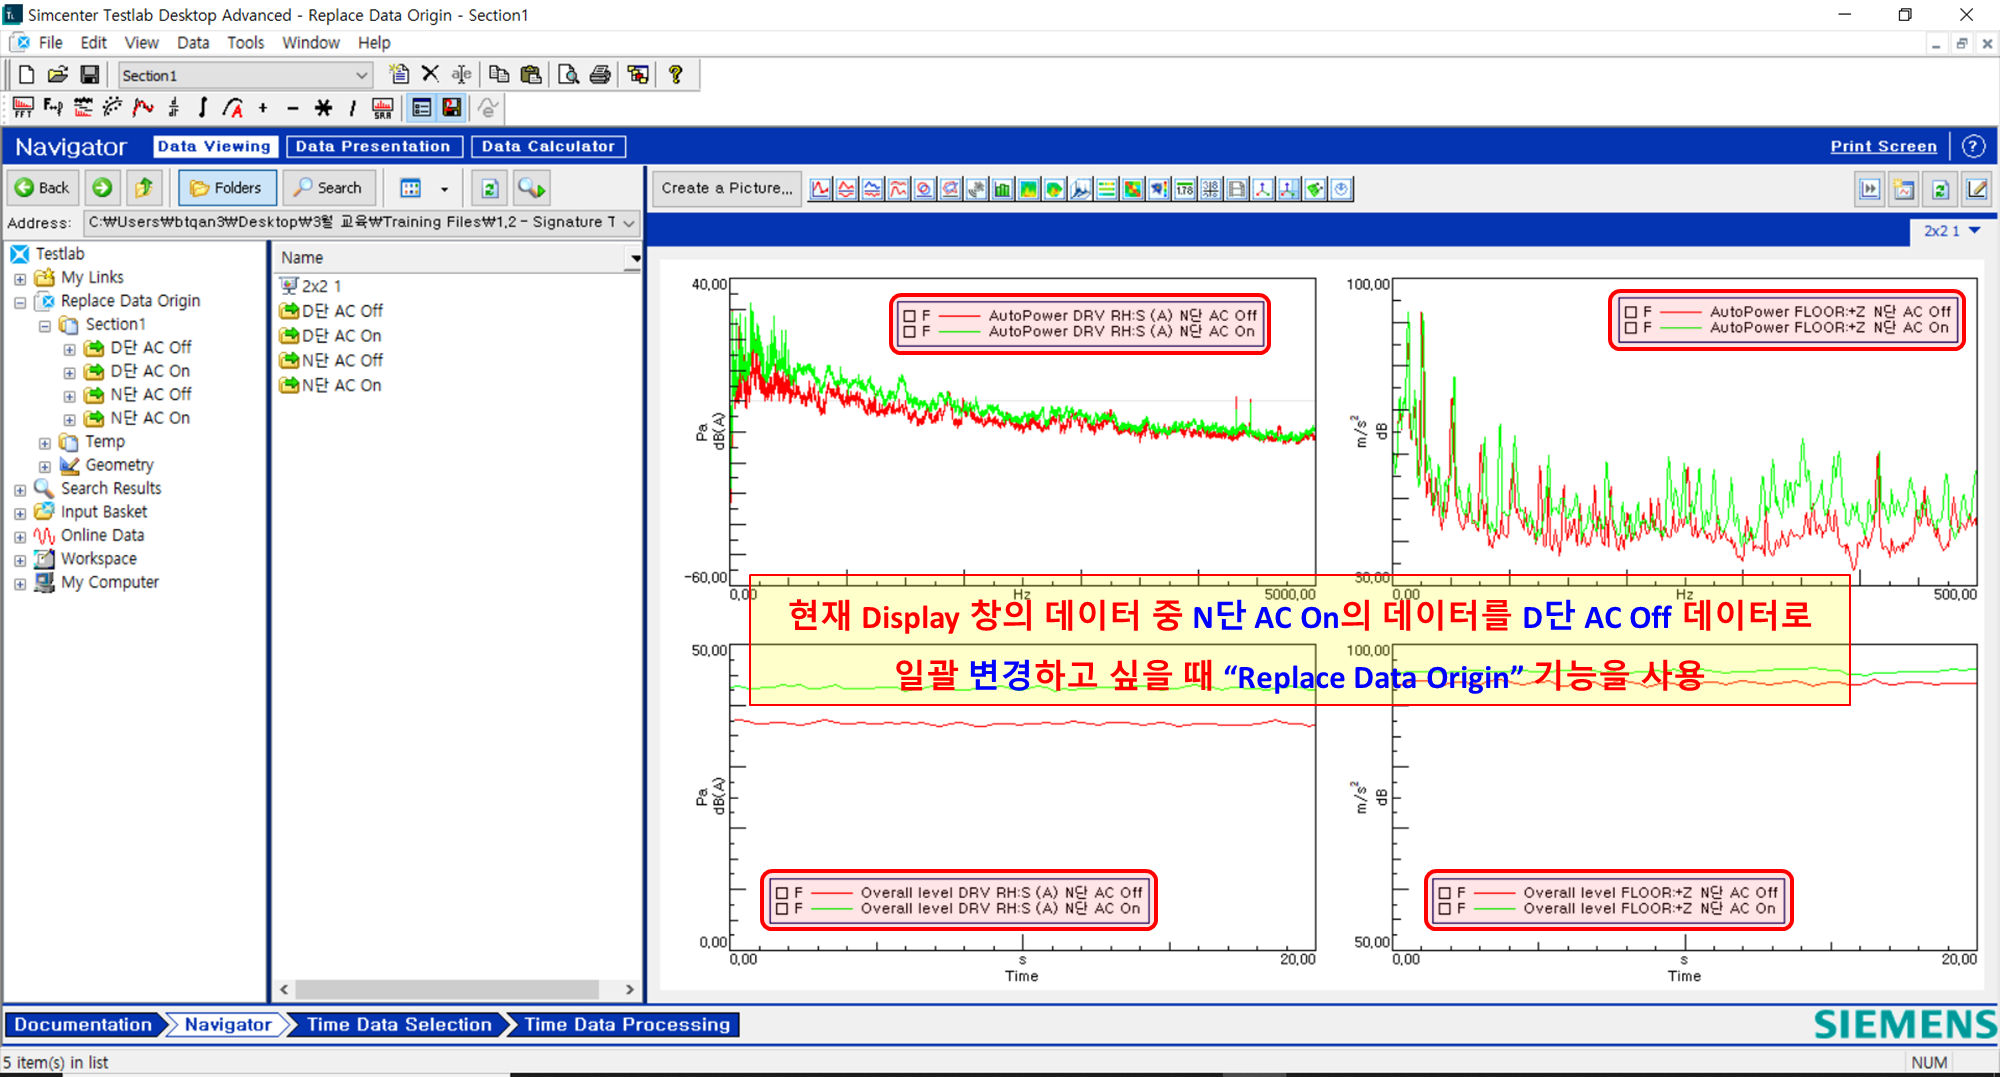Image resolution: width=2000 pixels, height=1077 pixels.
Task: Click the save floppy disk icon
Action: (x=90, y=74)
